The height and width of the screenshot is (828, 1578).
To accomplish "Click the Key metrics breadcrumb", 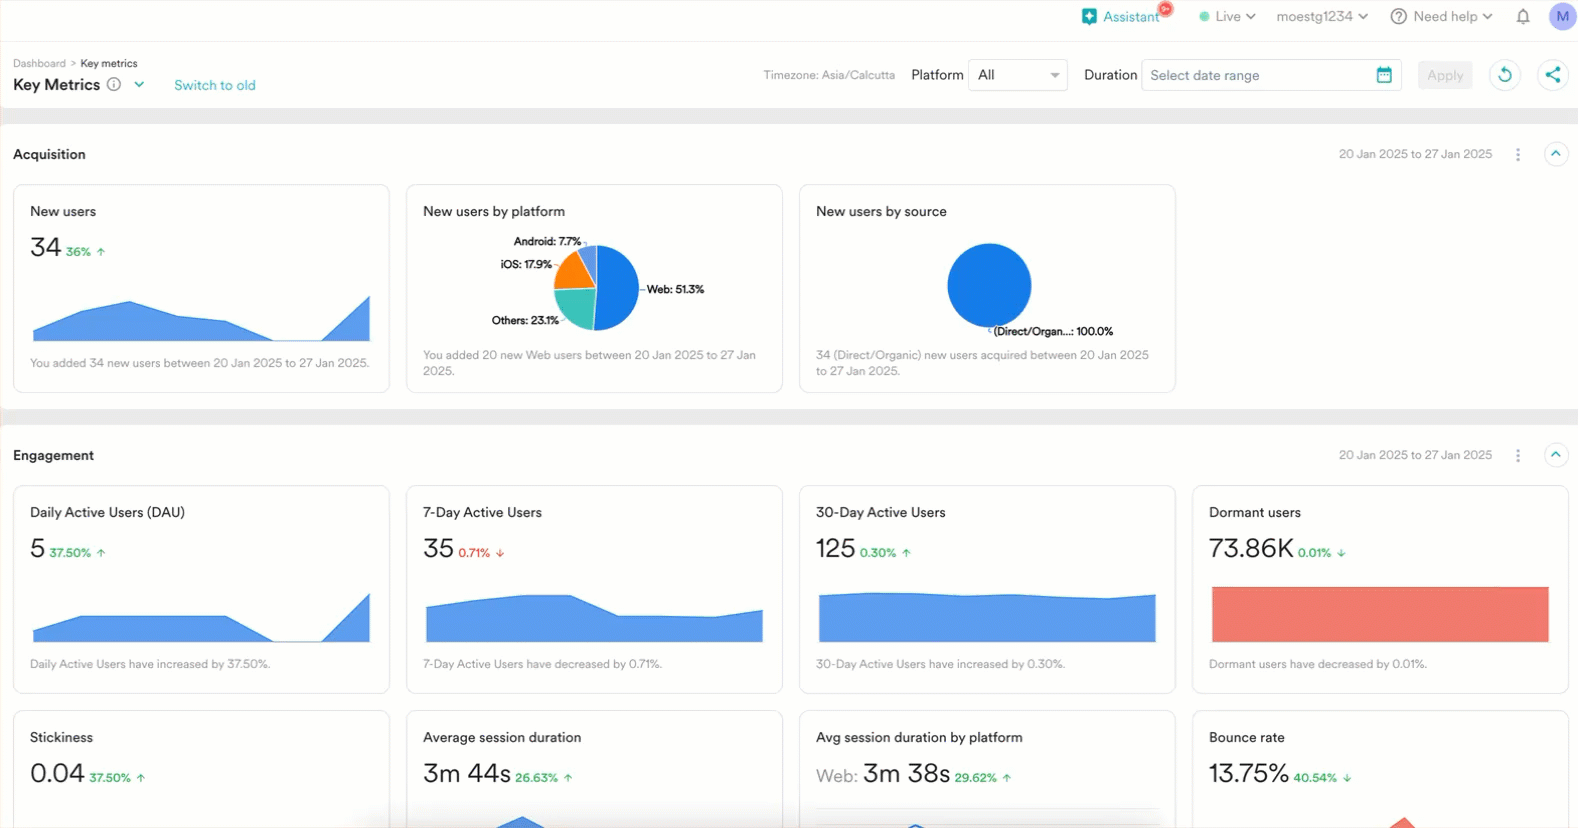I will 109,63.
